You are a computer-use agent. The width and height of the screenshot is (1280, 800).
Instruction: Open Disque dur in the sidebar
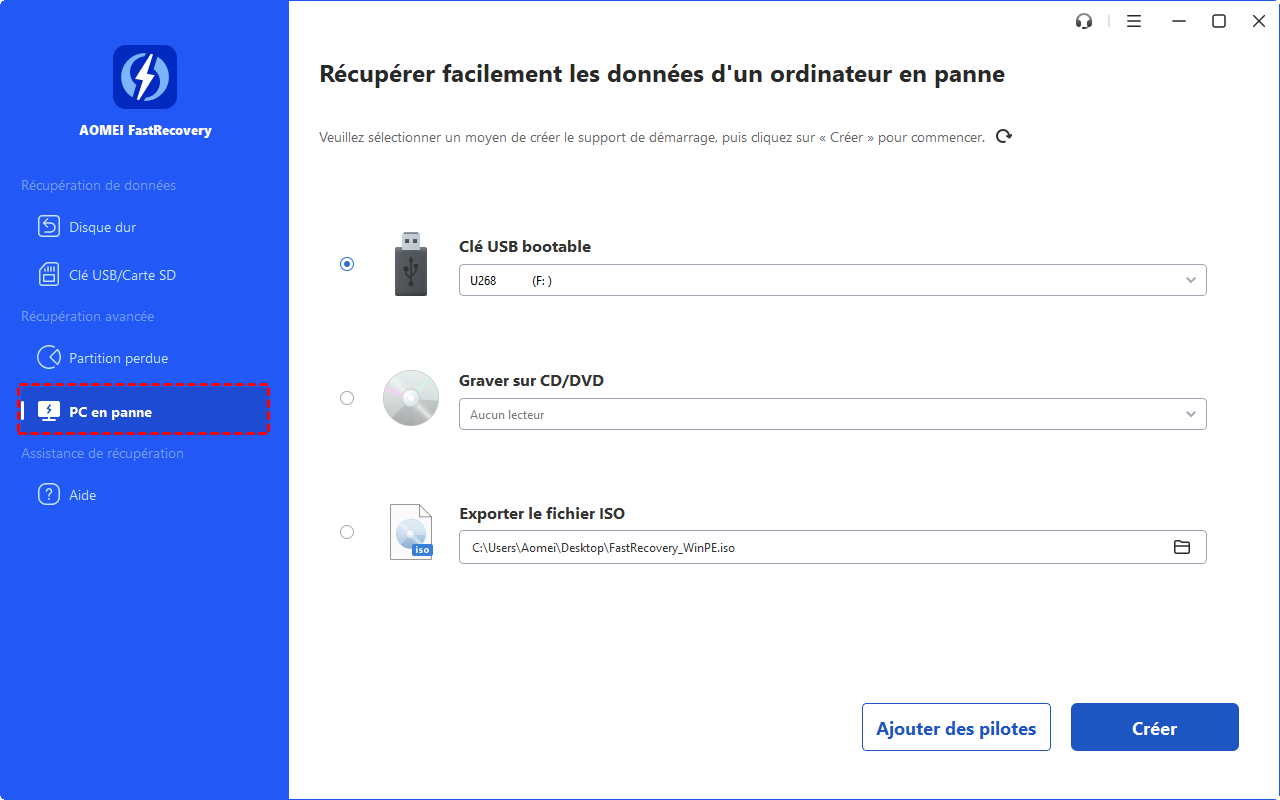pyautogui.click(x=102, y=227)
